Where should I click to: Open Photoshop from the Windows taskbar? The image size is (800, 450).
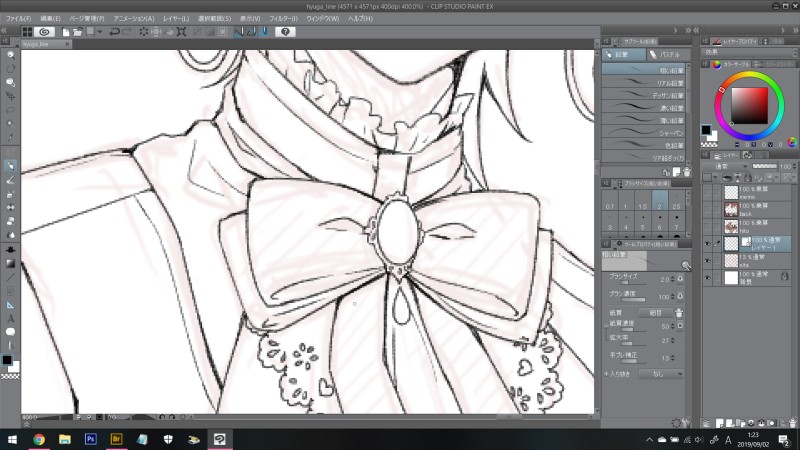(x=91, y=439)
